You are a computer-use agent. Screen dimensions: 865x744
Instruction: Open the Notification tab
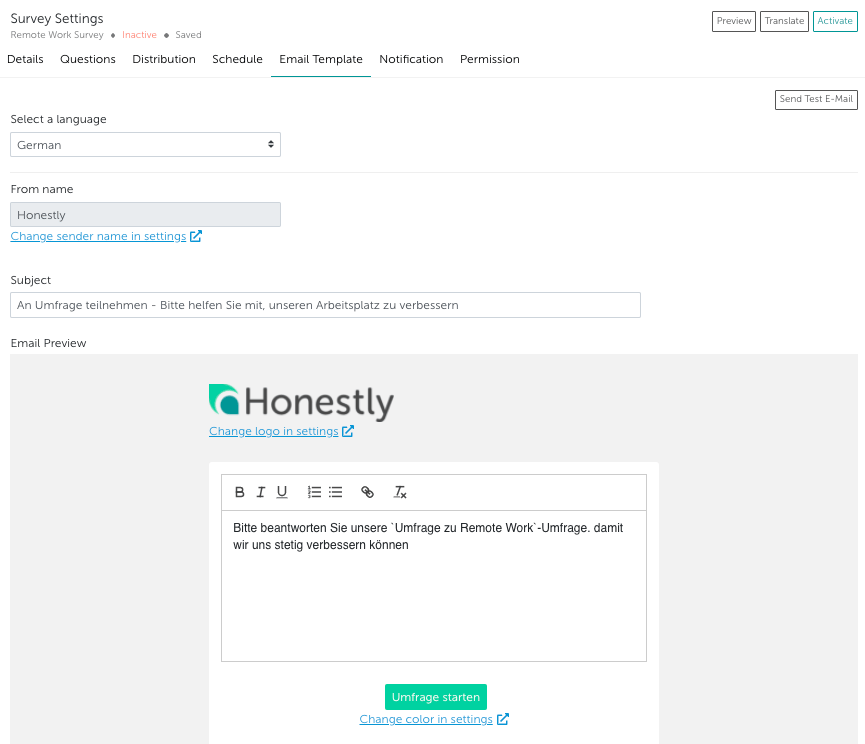tap(411, 59)
